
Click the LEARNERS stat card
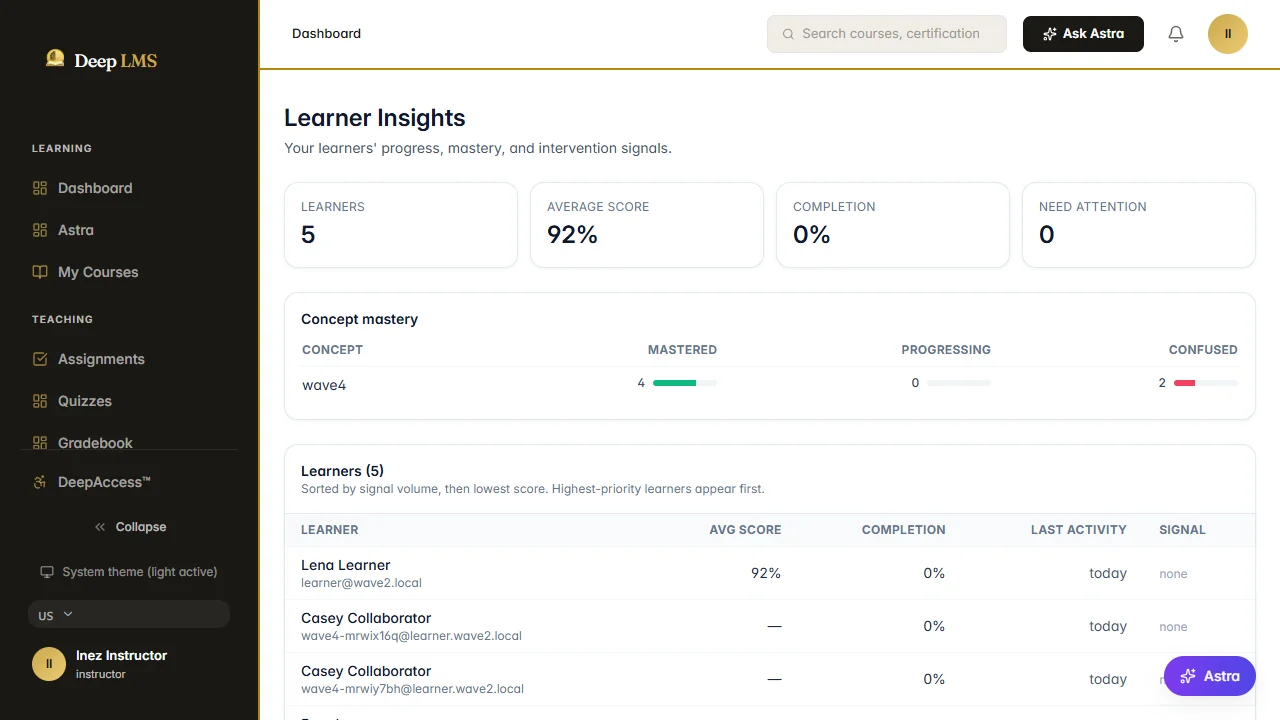click(401, 225)
